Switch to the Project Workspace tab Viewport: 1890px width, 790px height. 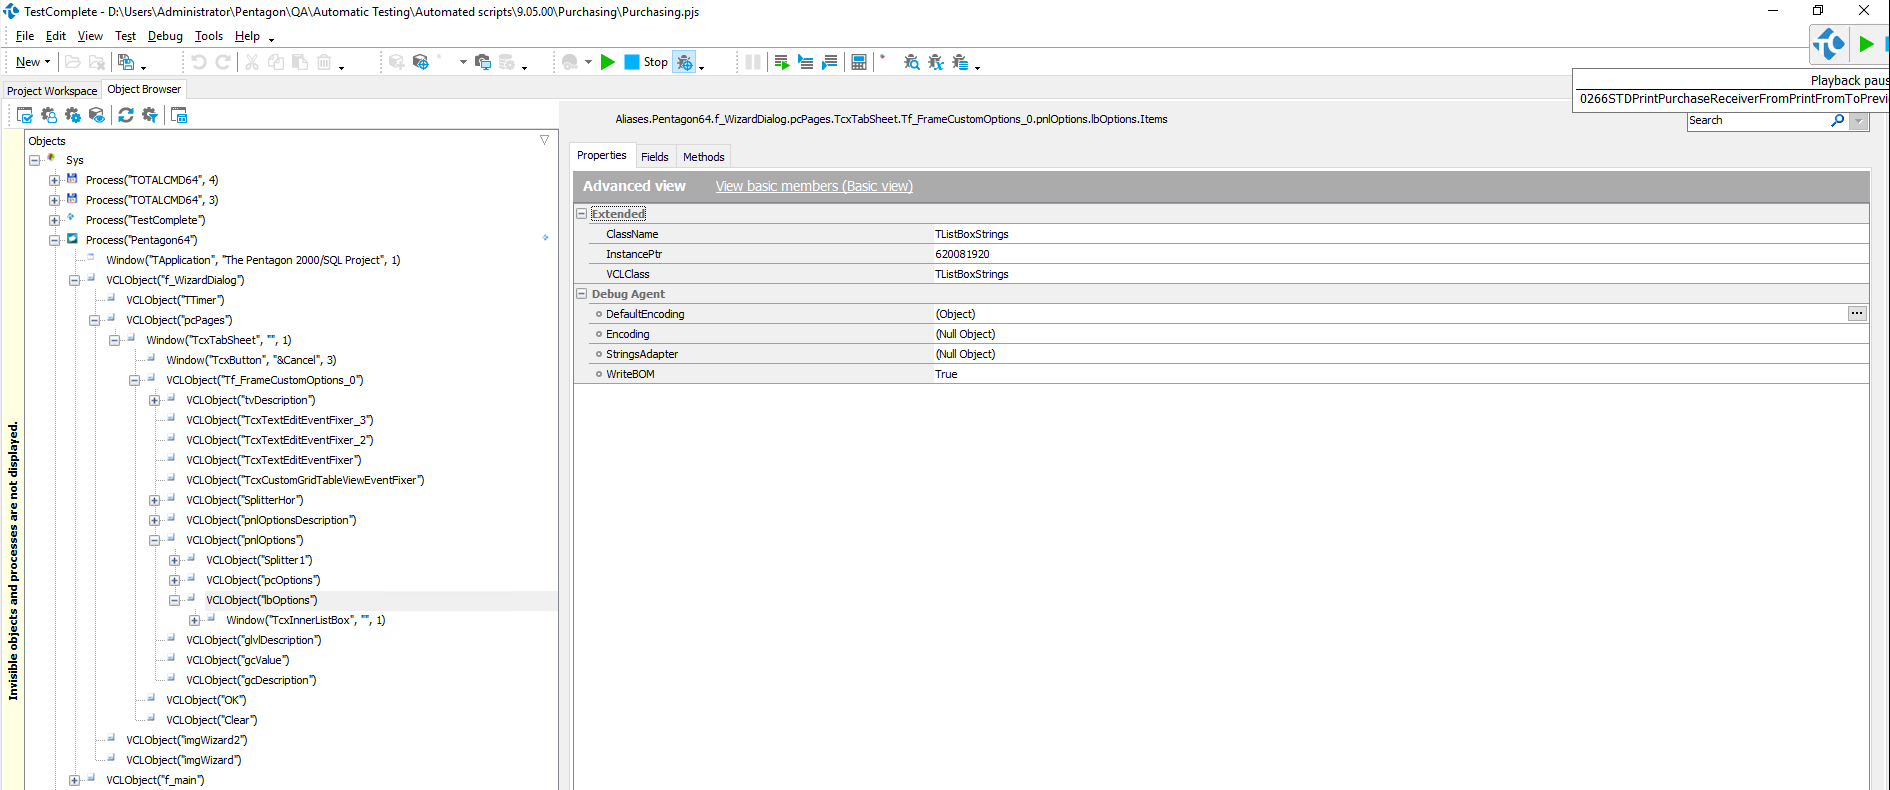(52, 90)
